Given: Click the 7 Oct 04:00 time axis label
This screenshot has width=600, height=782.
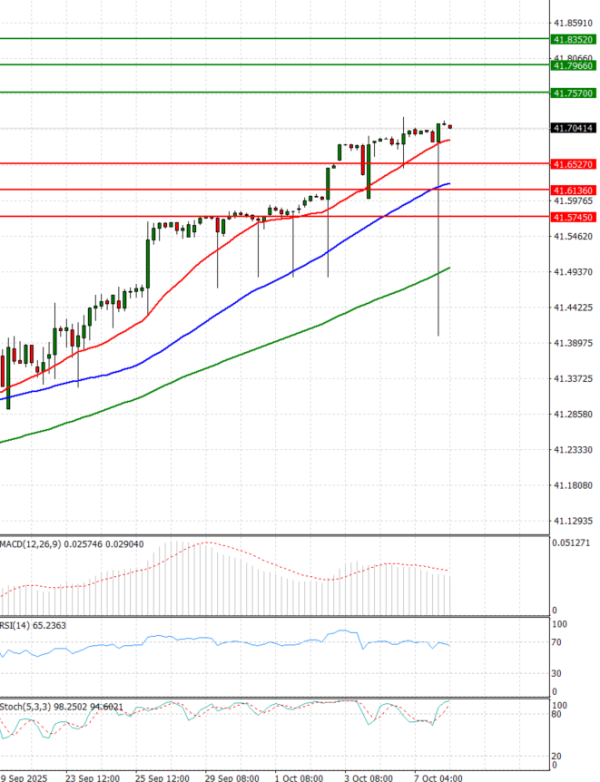Looking at the screenshot, I should [438, 776].
